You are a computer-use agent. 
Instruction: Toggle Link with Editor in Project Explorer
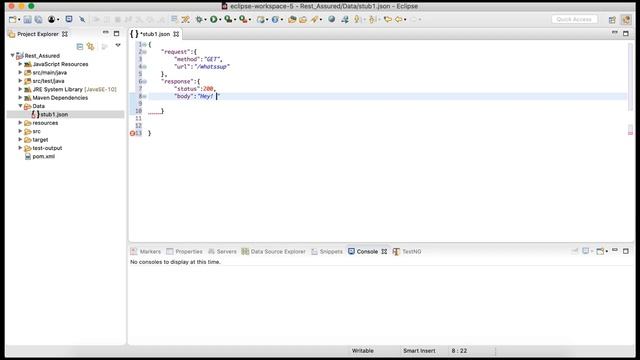(91, 47)
